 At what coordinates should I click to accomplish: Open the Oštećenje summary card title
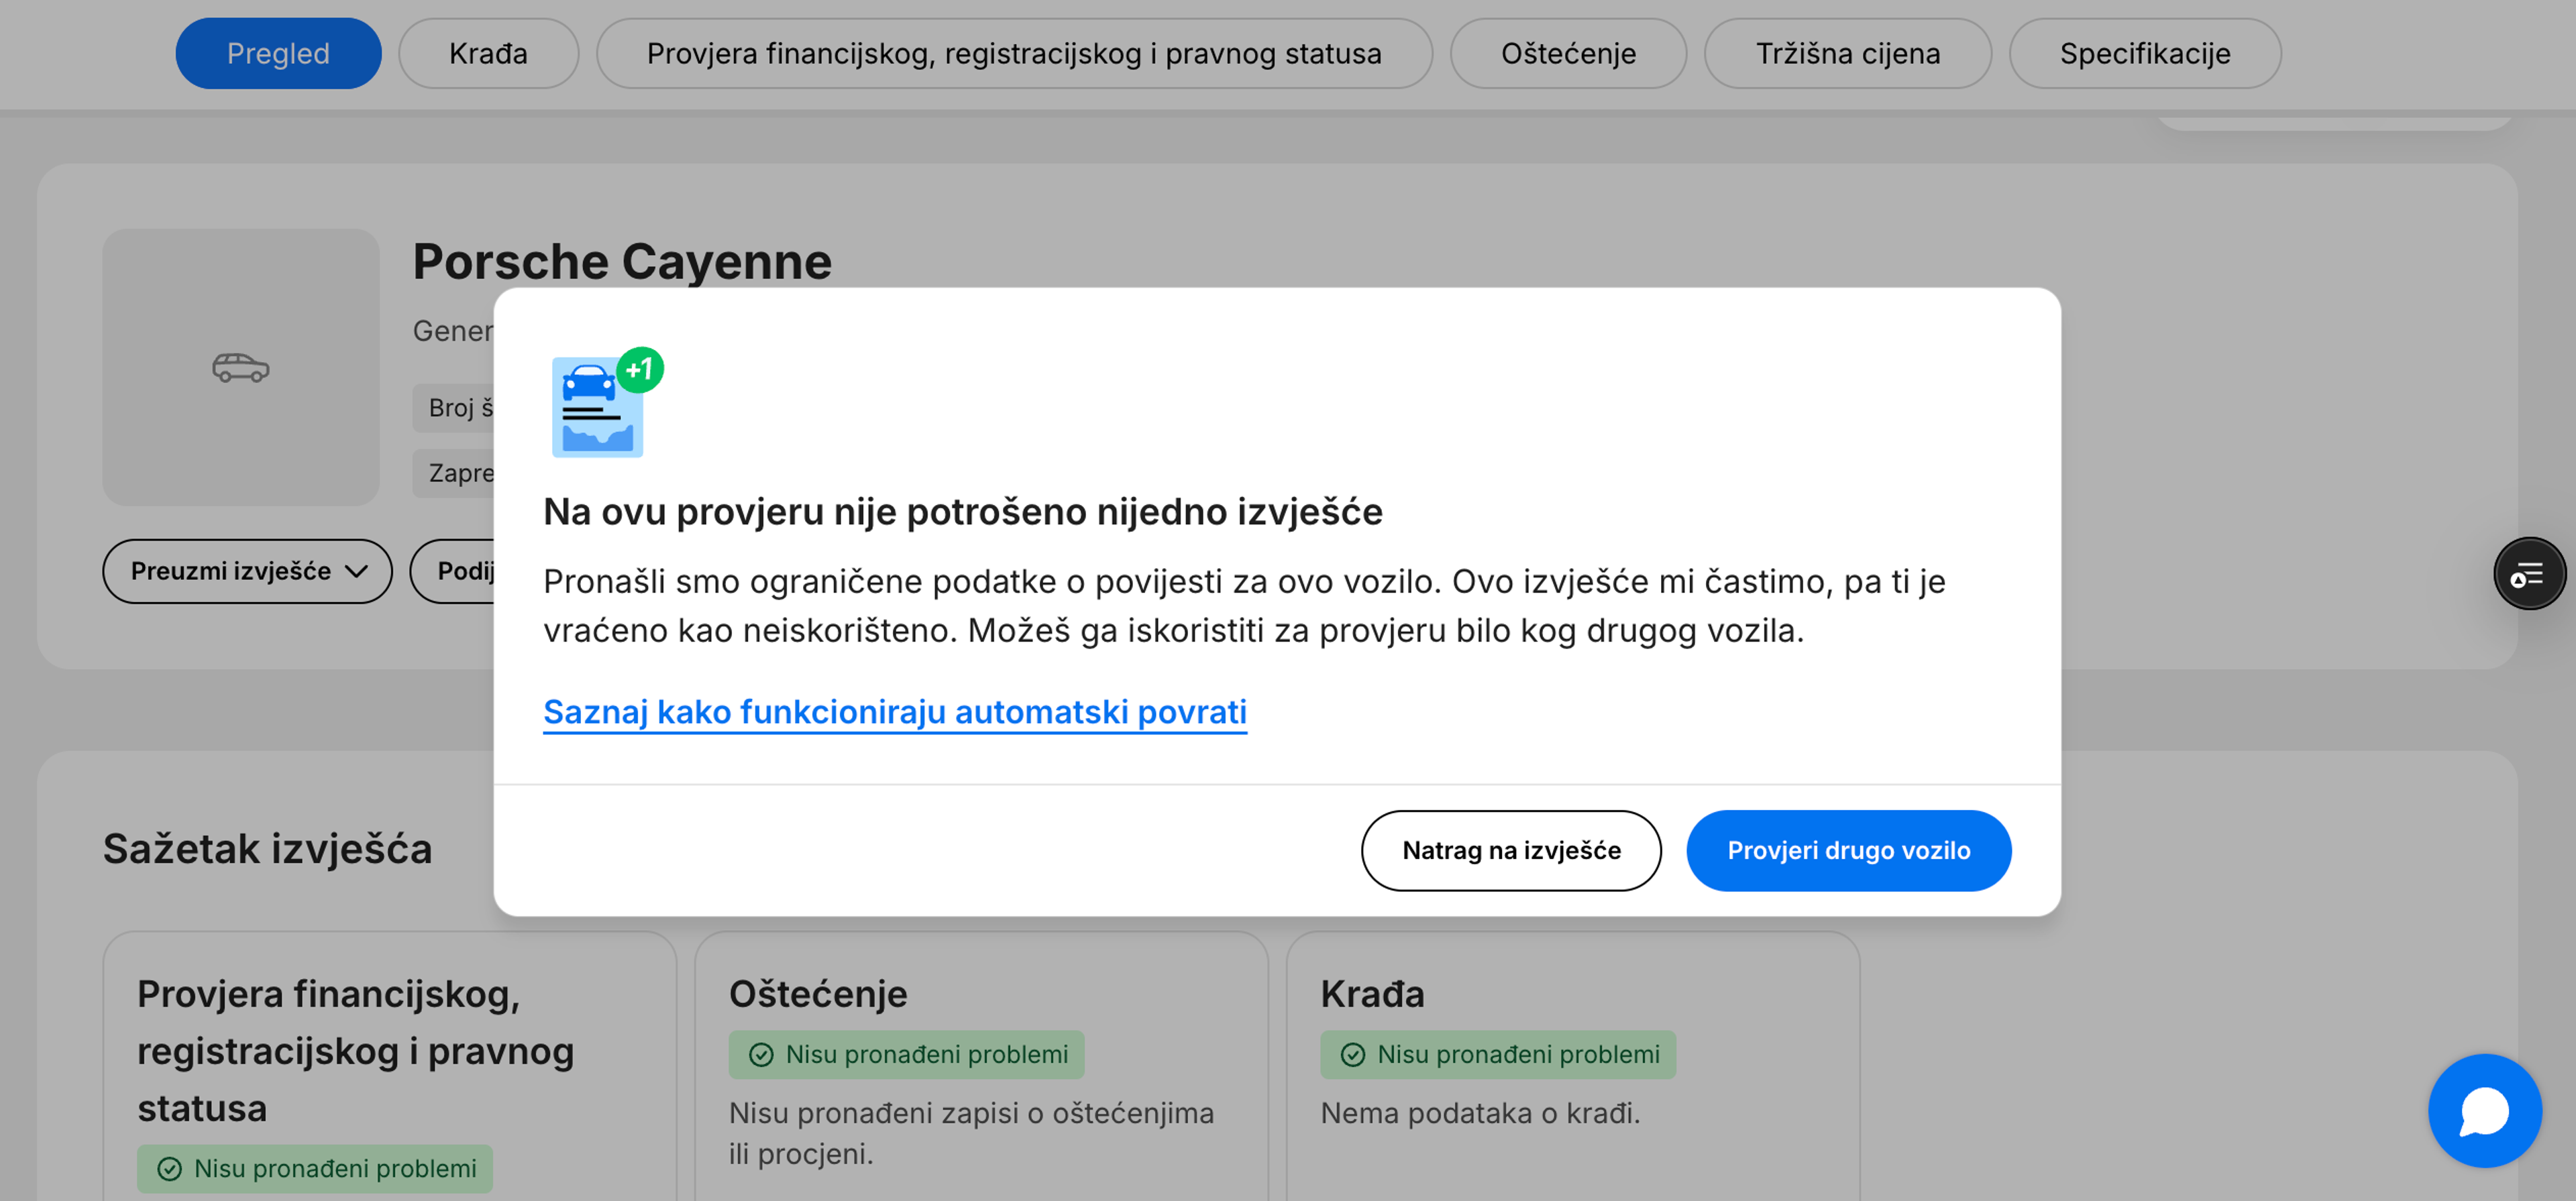818,994
